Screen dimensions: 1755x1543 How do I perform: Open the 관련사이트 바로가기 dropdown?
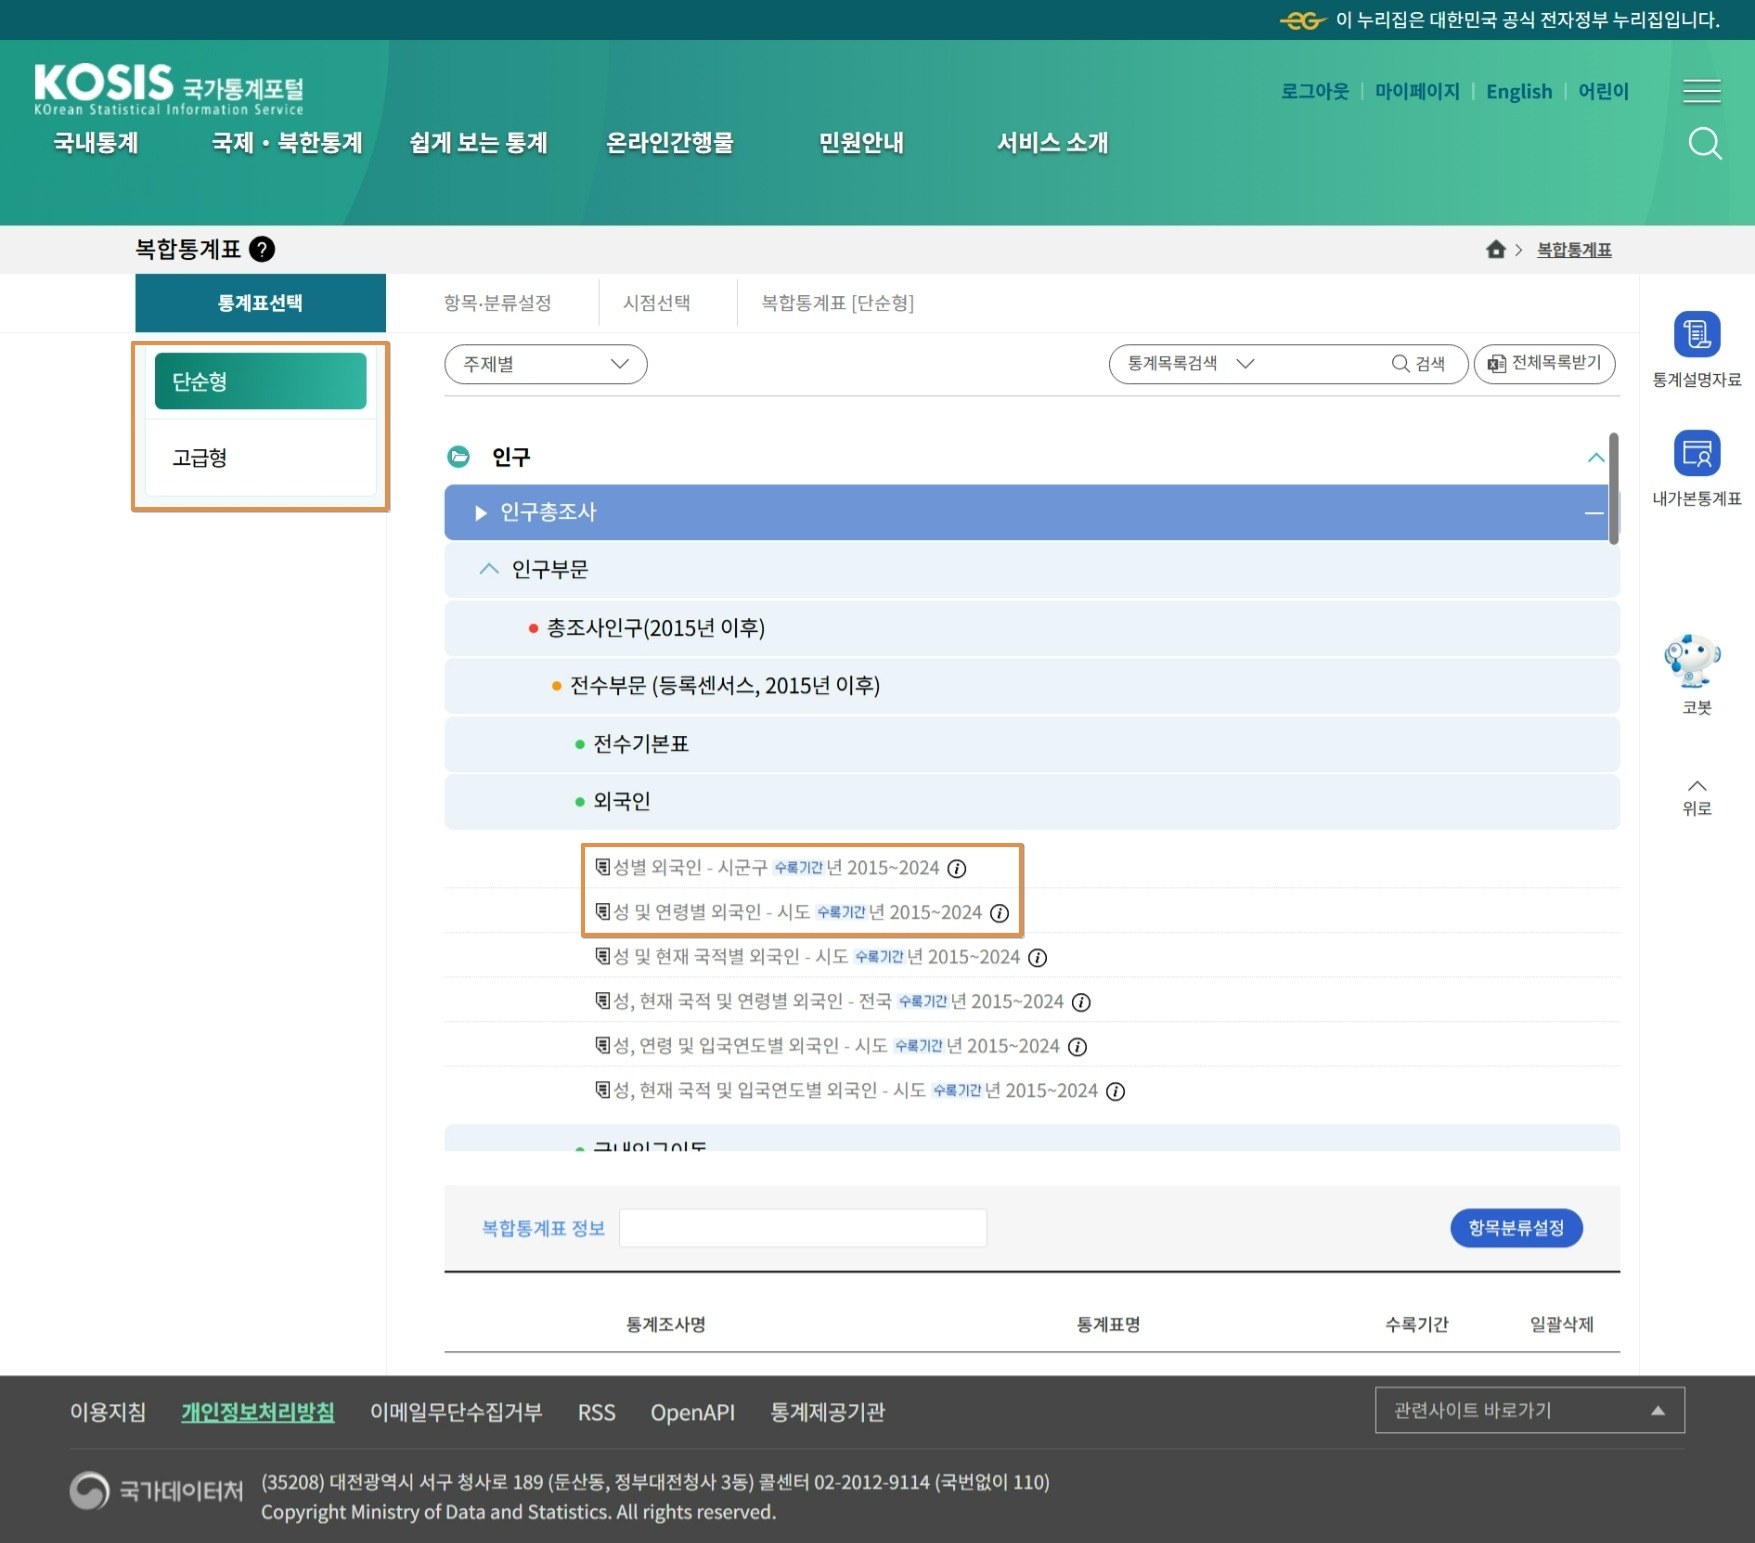[x=1529, y=1410]
